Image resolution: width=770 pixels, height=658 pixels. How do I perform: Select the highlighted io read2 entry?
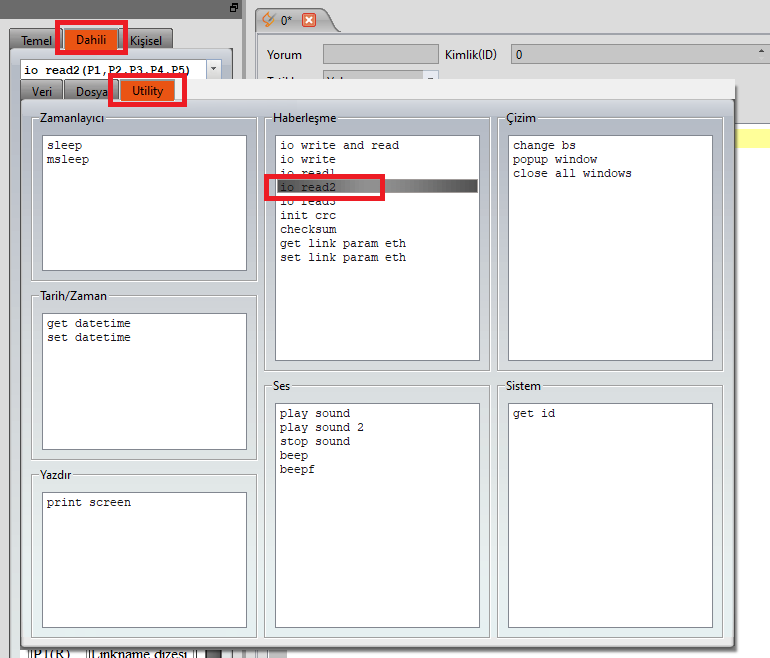tap(308, 187)
